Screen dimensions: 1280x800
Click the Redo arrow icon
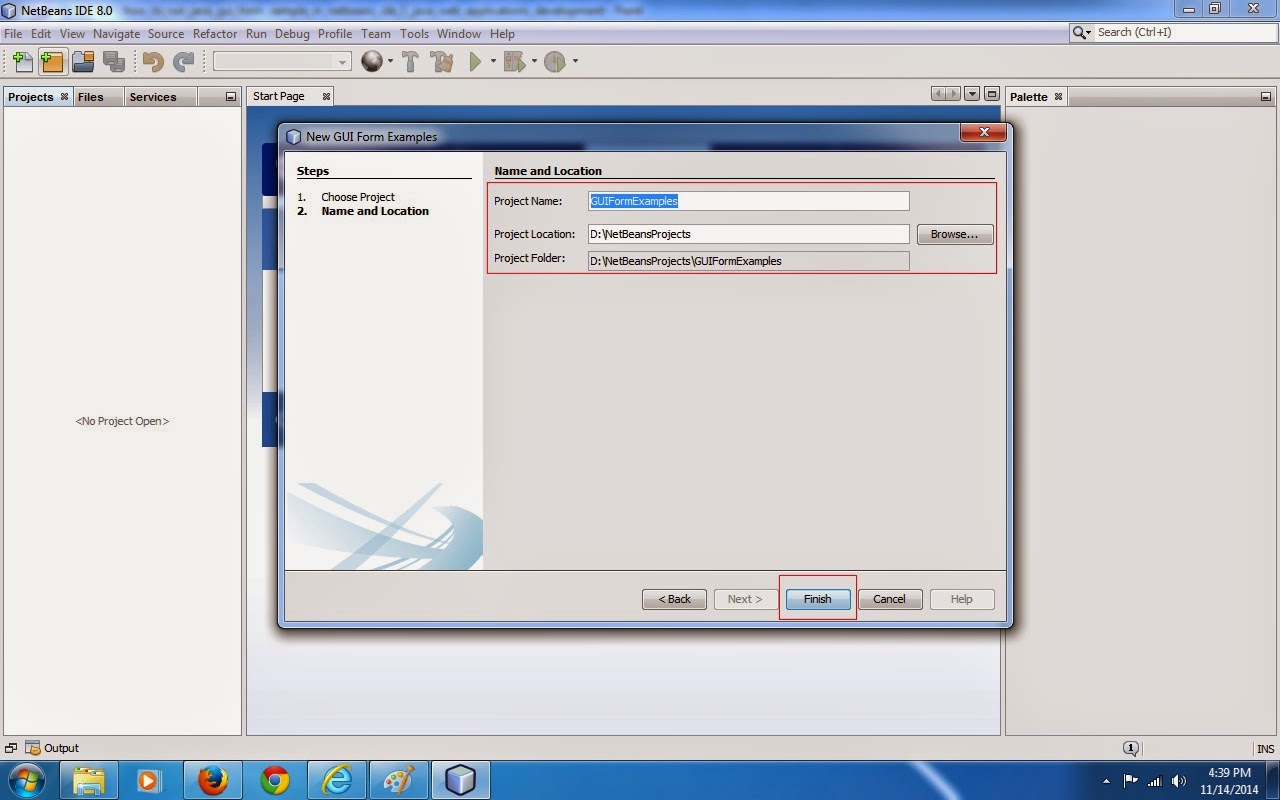pyautogui.click(x=183, y=62)
